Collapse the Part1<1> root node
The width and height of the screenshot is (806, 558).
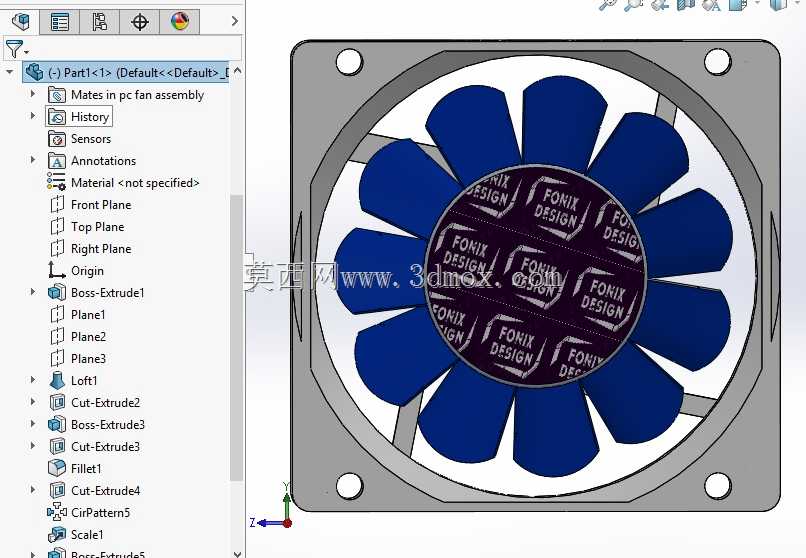pos(10,72)
